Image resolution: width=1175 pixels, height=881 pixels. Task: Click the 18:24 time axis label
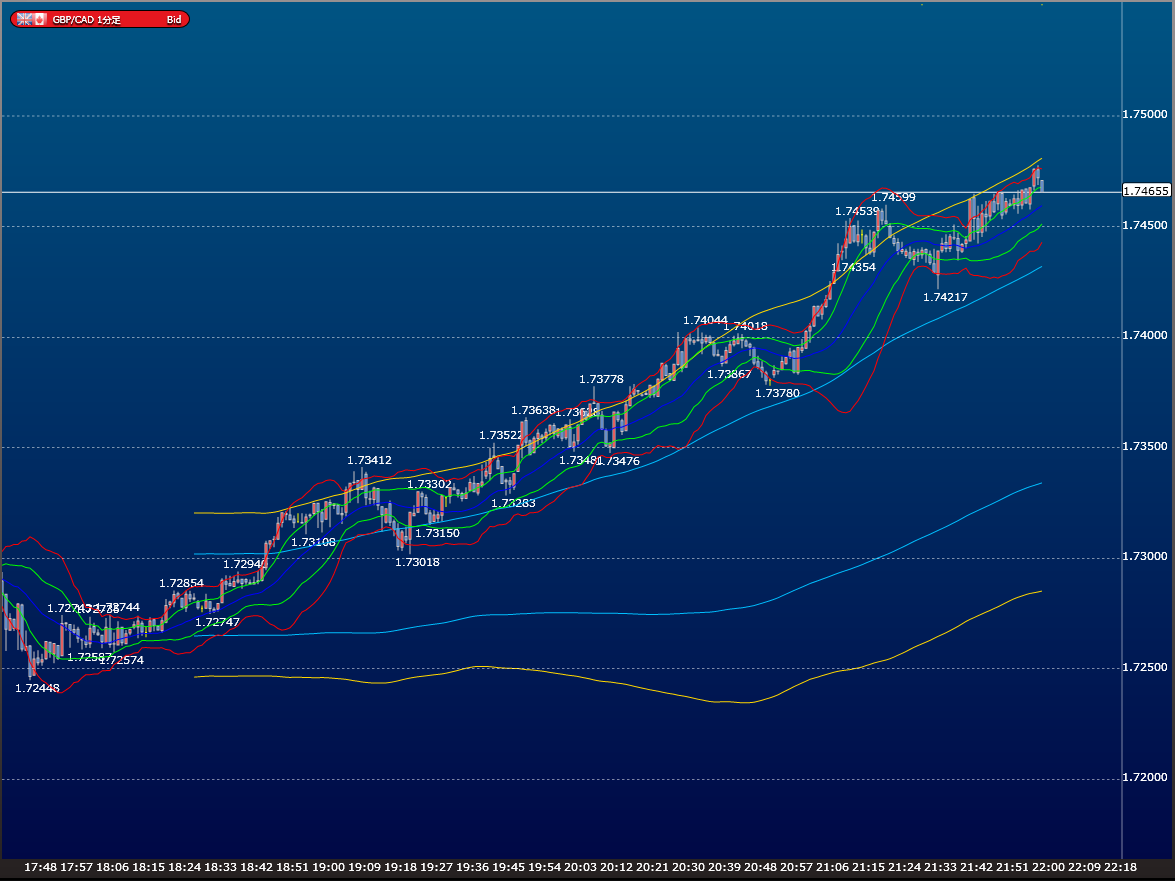point(184,868)
